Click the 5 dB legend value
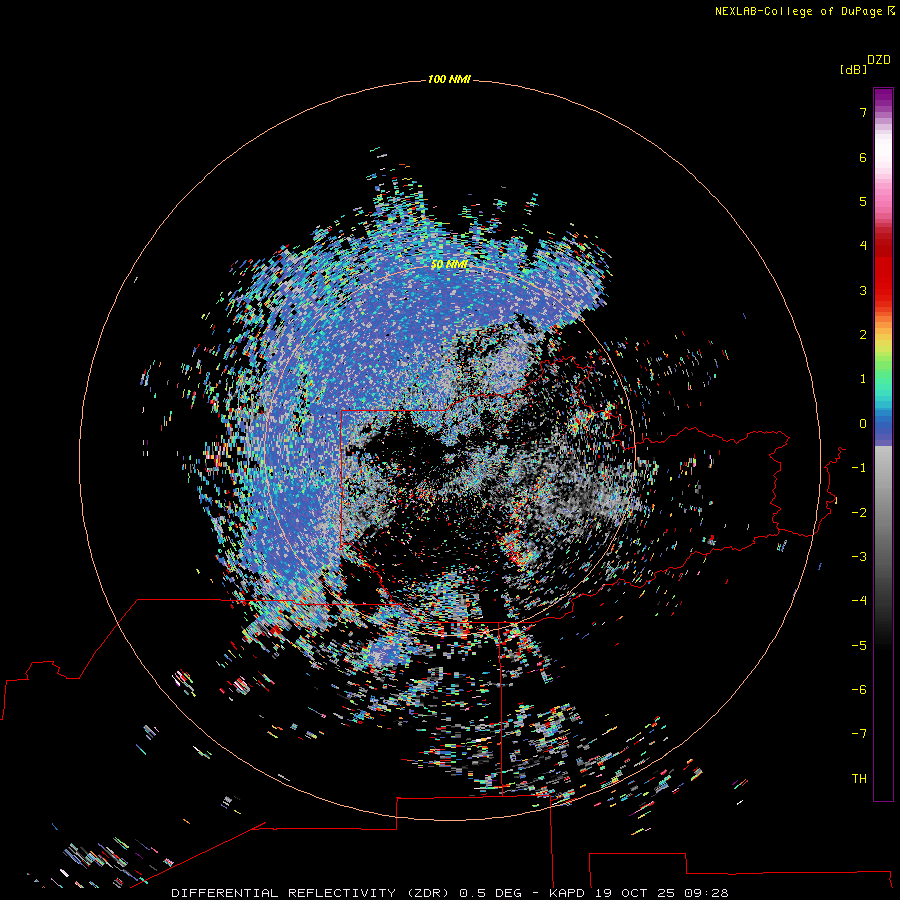 point(863,201)
